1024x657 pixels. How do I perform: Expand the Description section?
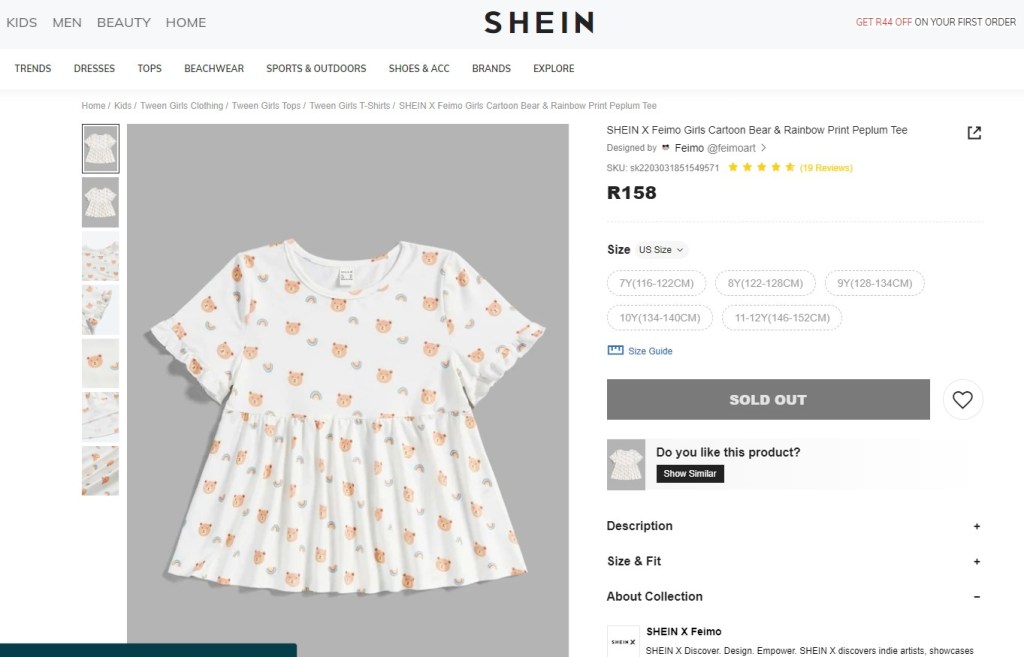pyautogui.click(x=976, y=526)
